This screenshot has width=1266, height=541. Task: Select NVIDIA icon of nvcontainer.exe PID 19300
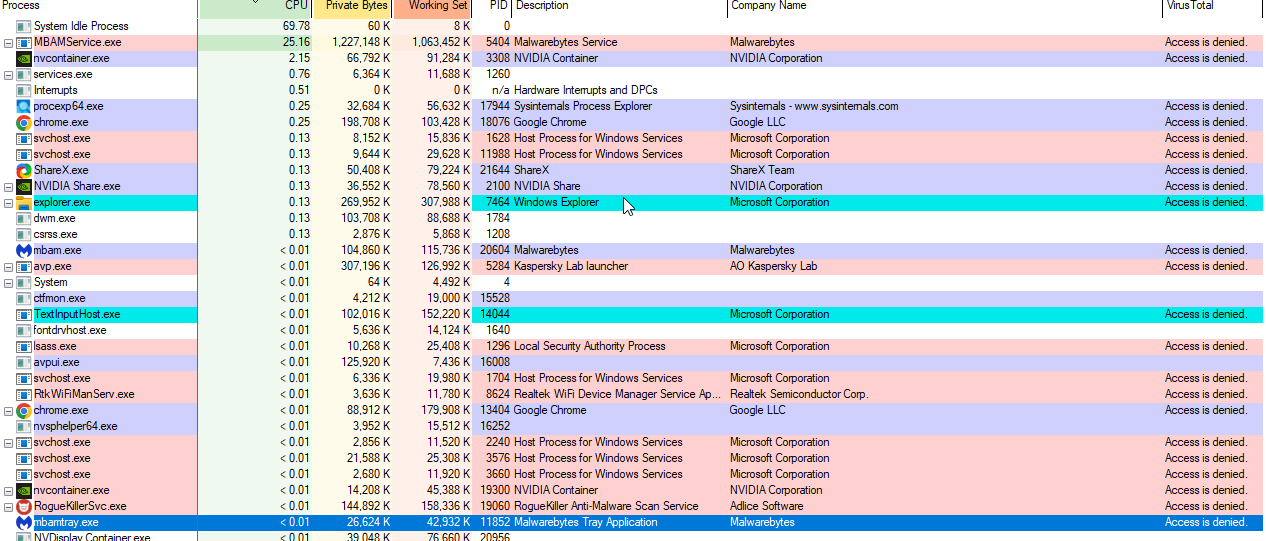point(24,490)
